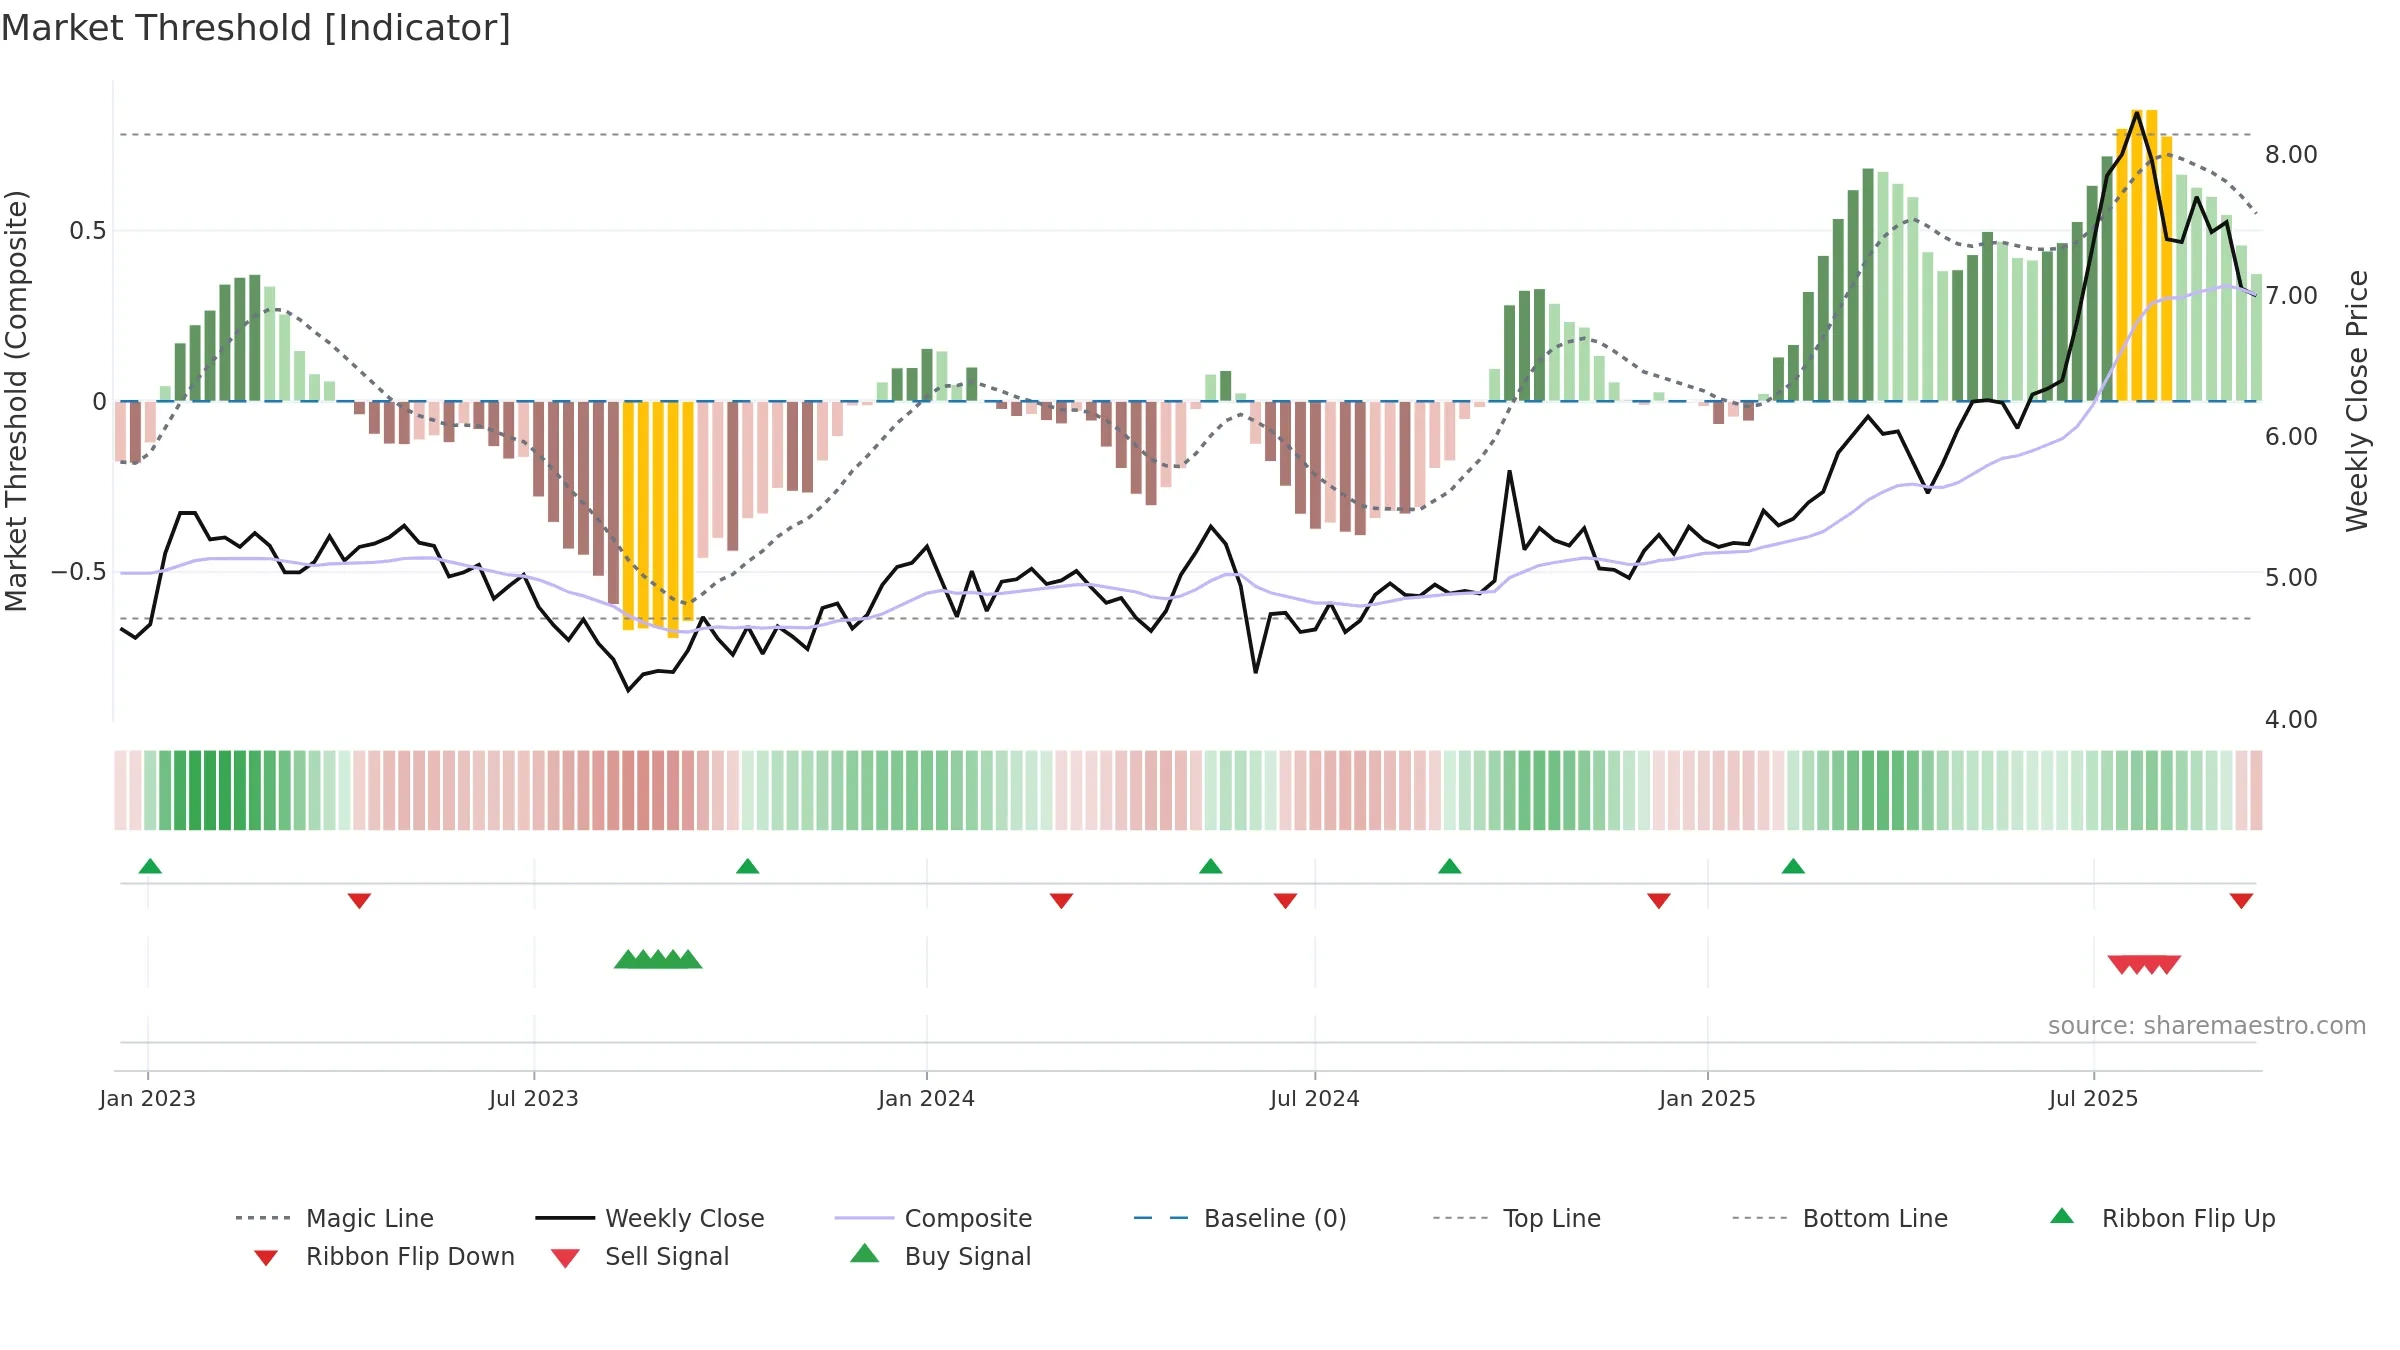Click the 4.00 price axis label
Image resolution: width=2400 pixels, height=1350 pixels.
coord(2291,720)
